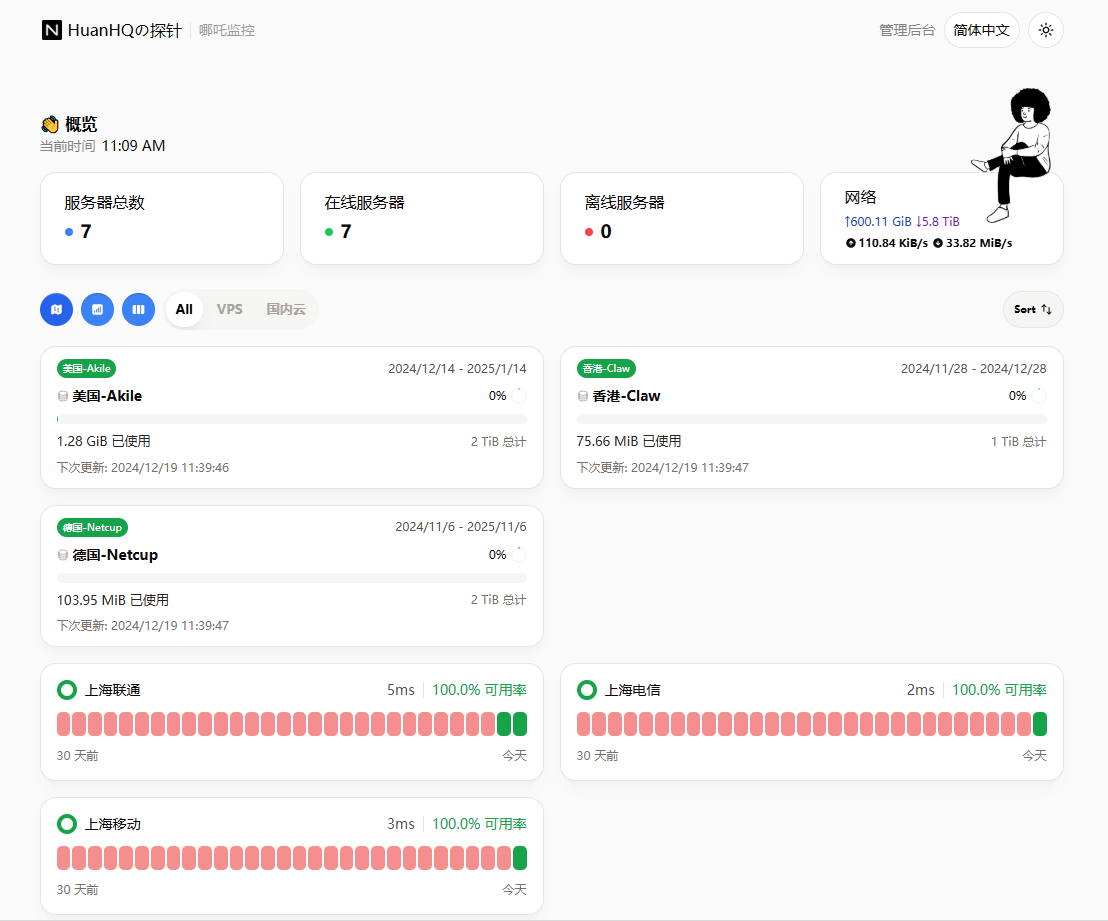This screenshot has width=1108, height=921.
Task: Toggle the light/dark theme sun button
Action: point(1046,30)
